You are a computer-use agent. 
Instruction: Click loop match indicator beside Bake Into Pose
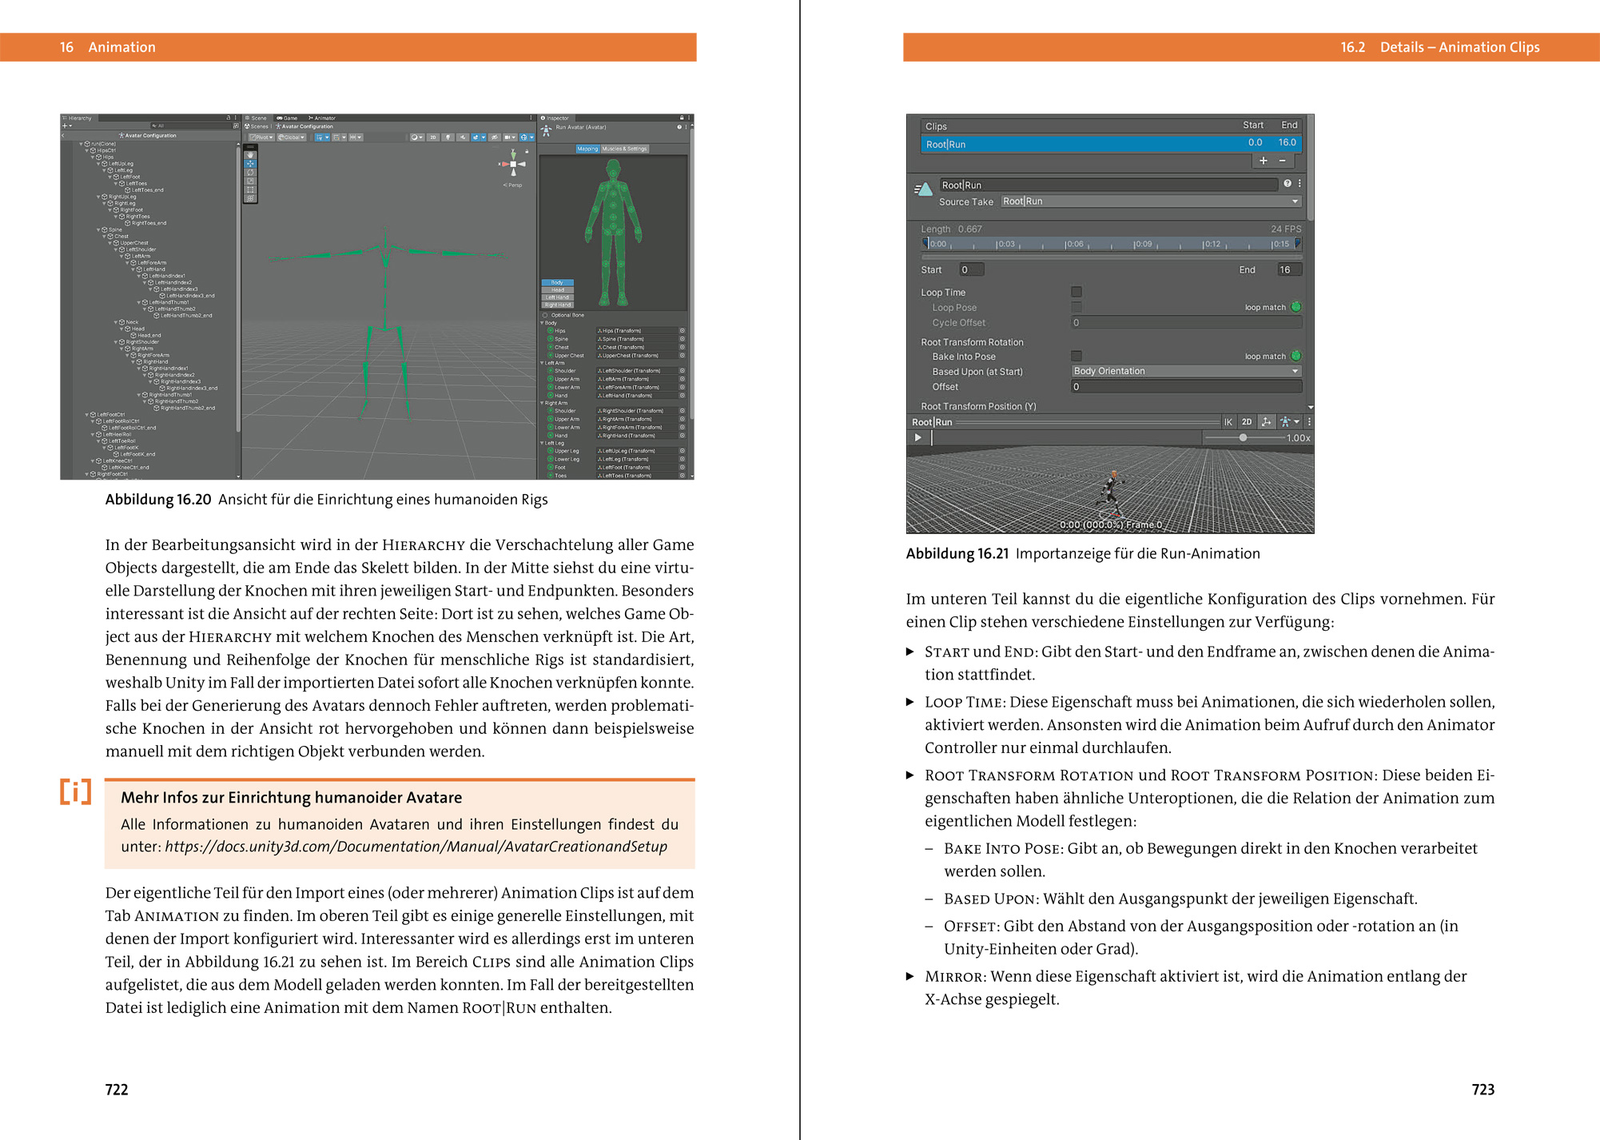(1296, 356)
